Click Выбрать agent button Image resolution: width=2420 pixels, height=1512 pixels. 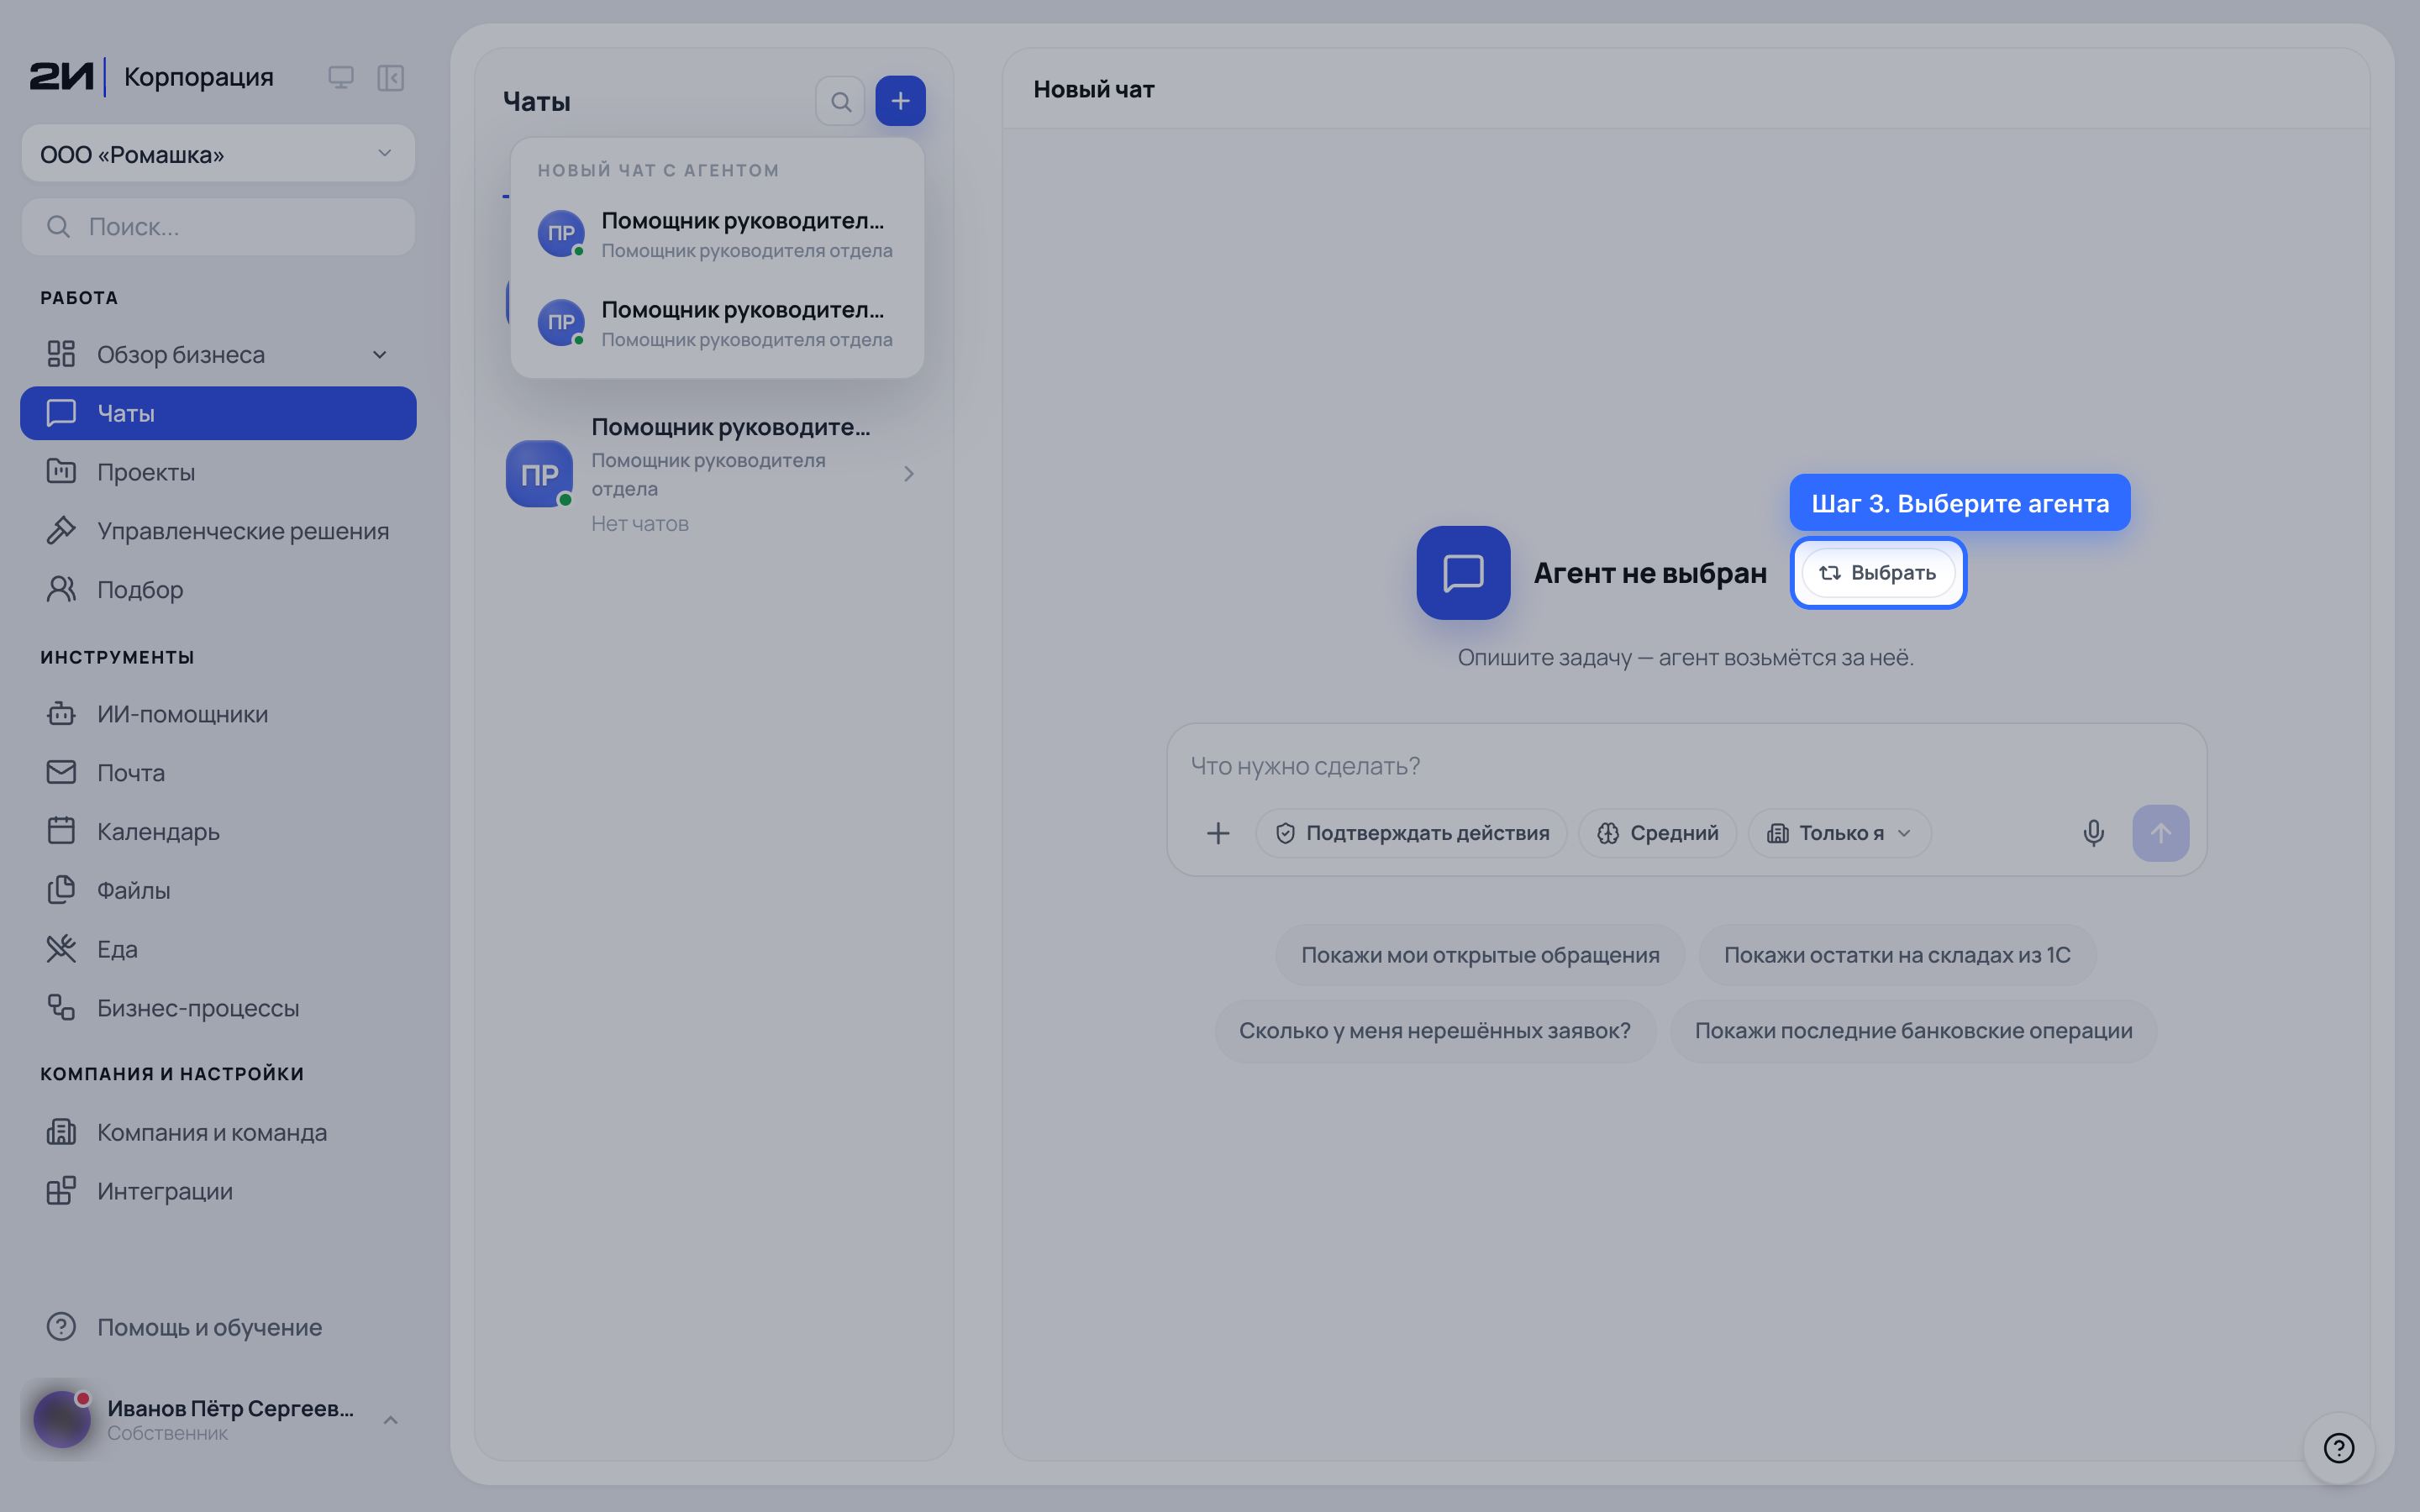(1878, 573)
